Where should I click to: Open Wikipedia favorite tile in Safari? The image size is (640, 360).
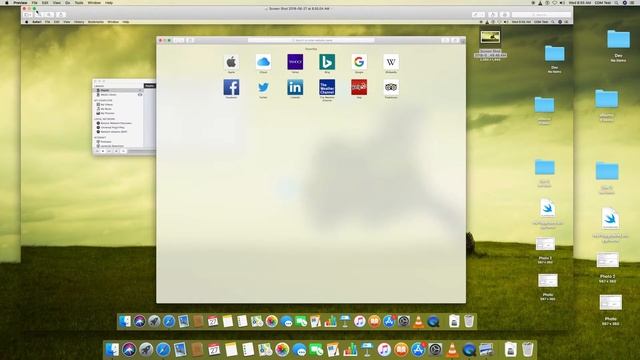click(391, 62)
